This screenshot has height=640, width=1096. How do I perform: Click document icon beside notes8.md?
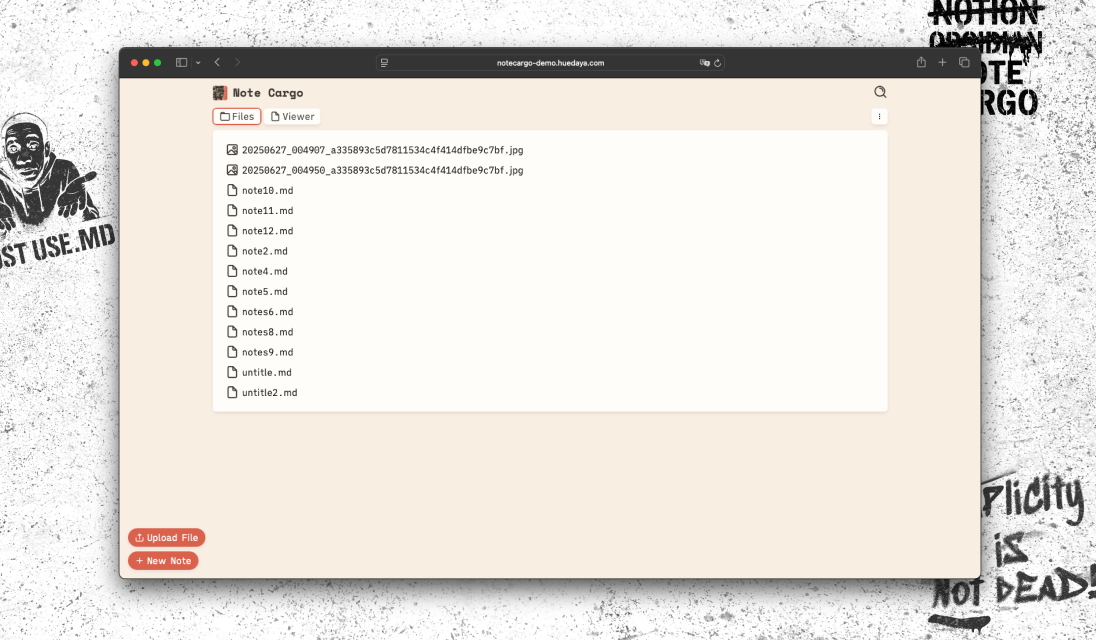point(232,332)
